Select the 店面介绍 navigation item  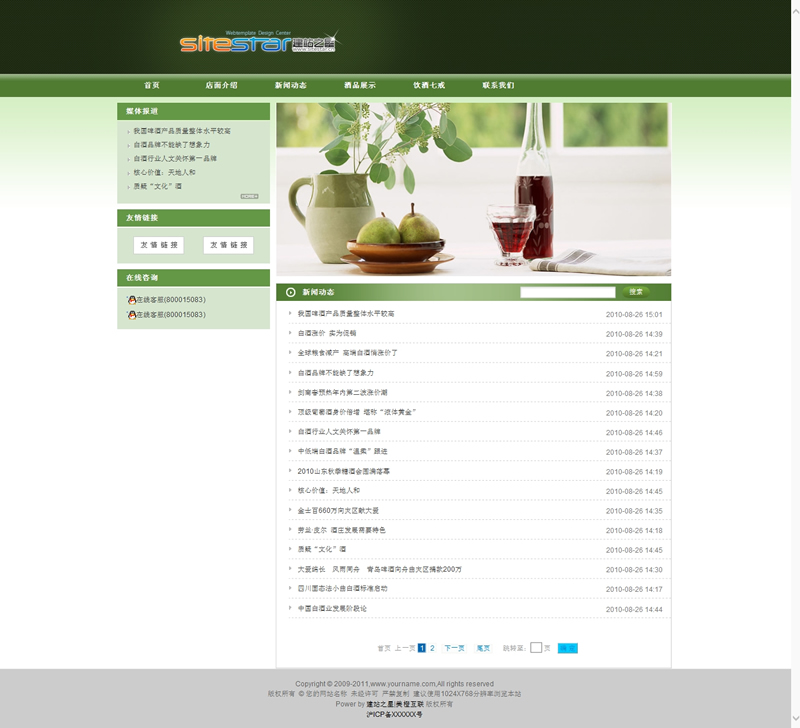click(221, 86)
